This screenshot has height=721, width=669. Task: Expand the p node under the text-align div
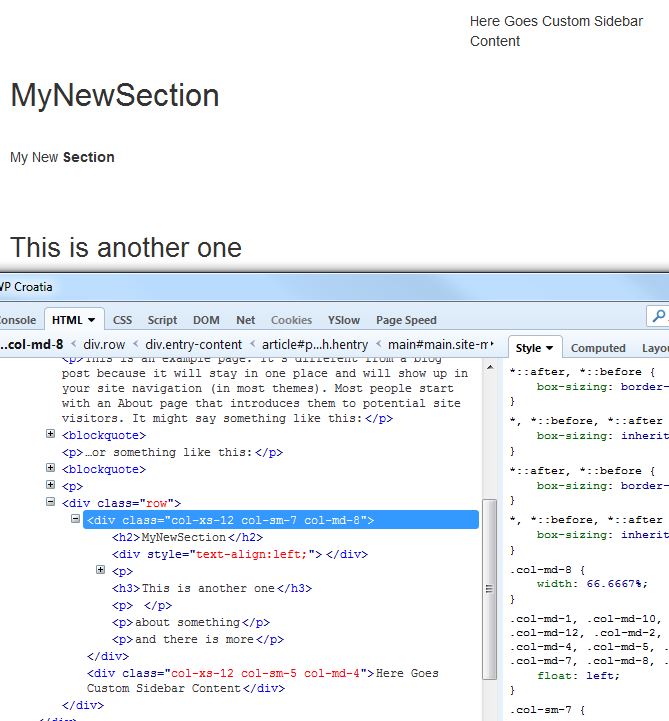(100, 570)
